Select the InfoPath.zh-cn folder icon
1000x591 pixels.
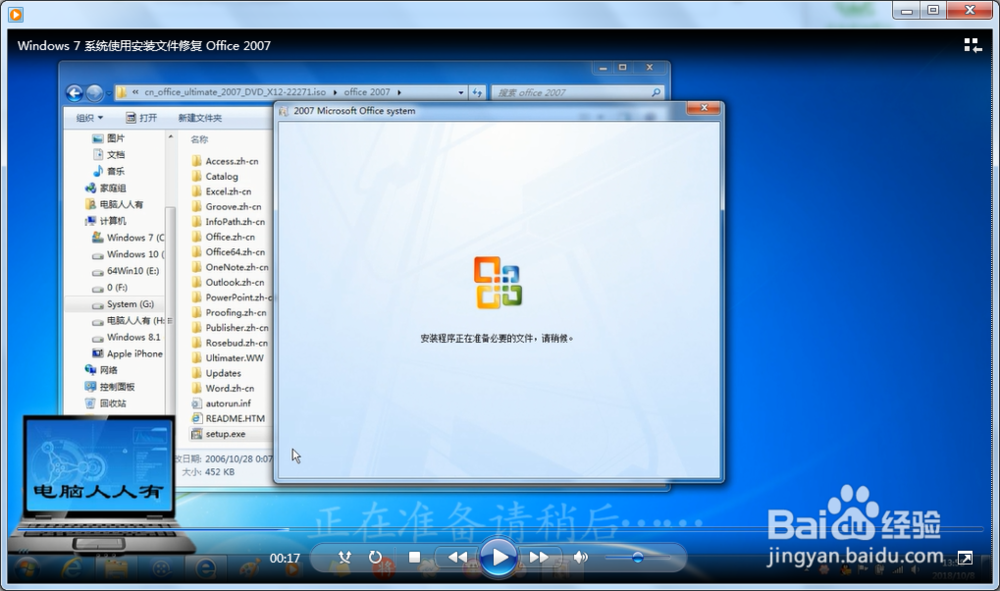point(196,222)
